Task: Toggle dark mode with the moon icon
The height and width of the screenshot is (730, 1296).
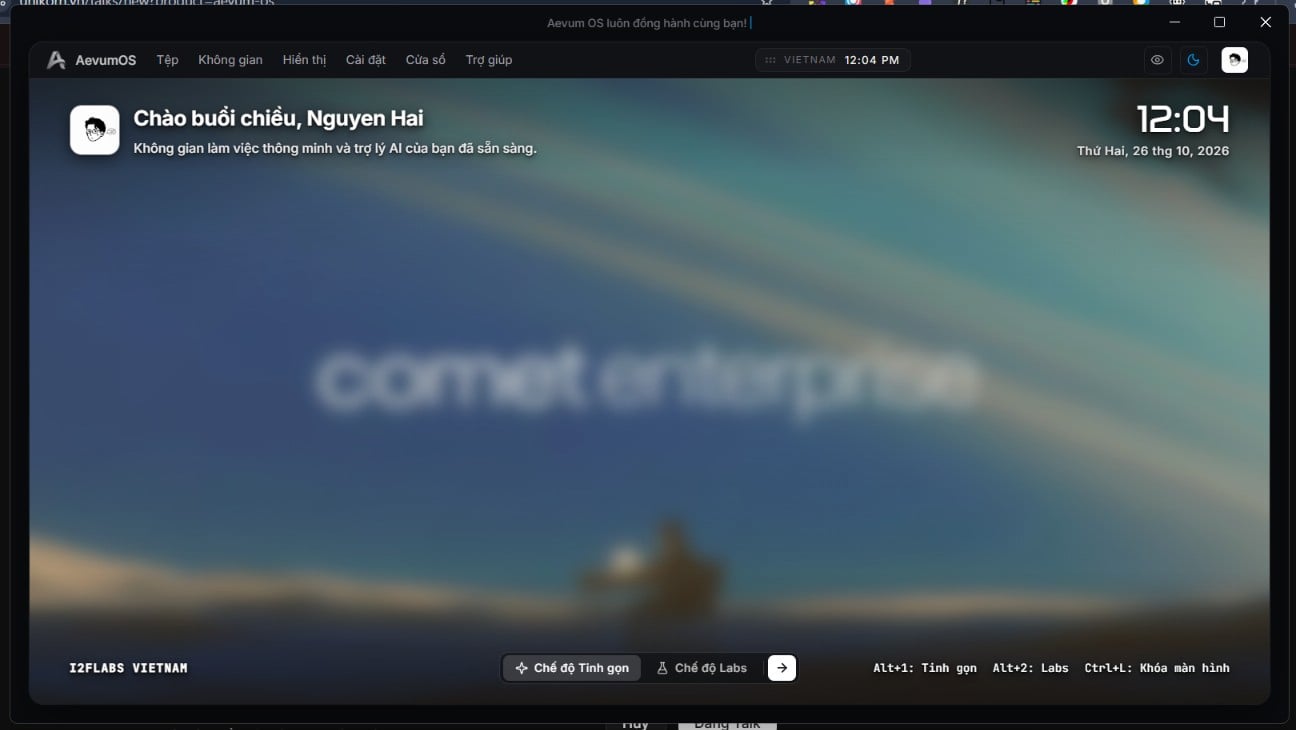Action: coord(1193,60)
